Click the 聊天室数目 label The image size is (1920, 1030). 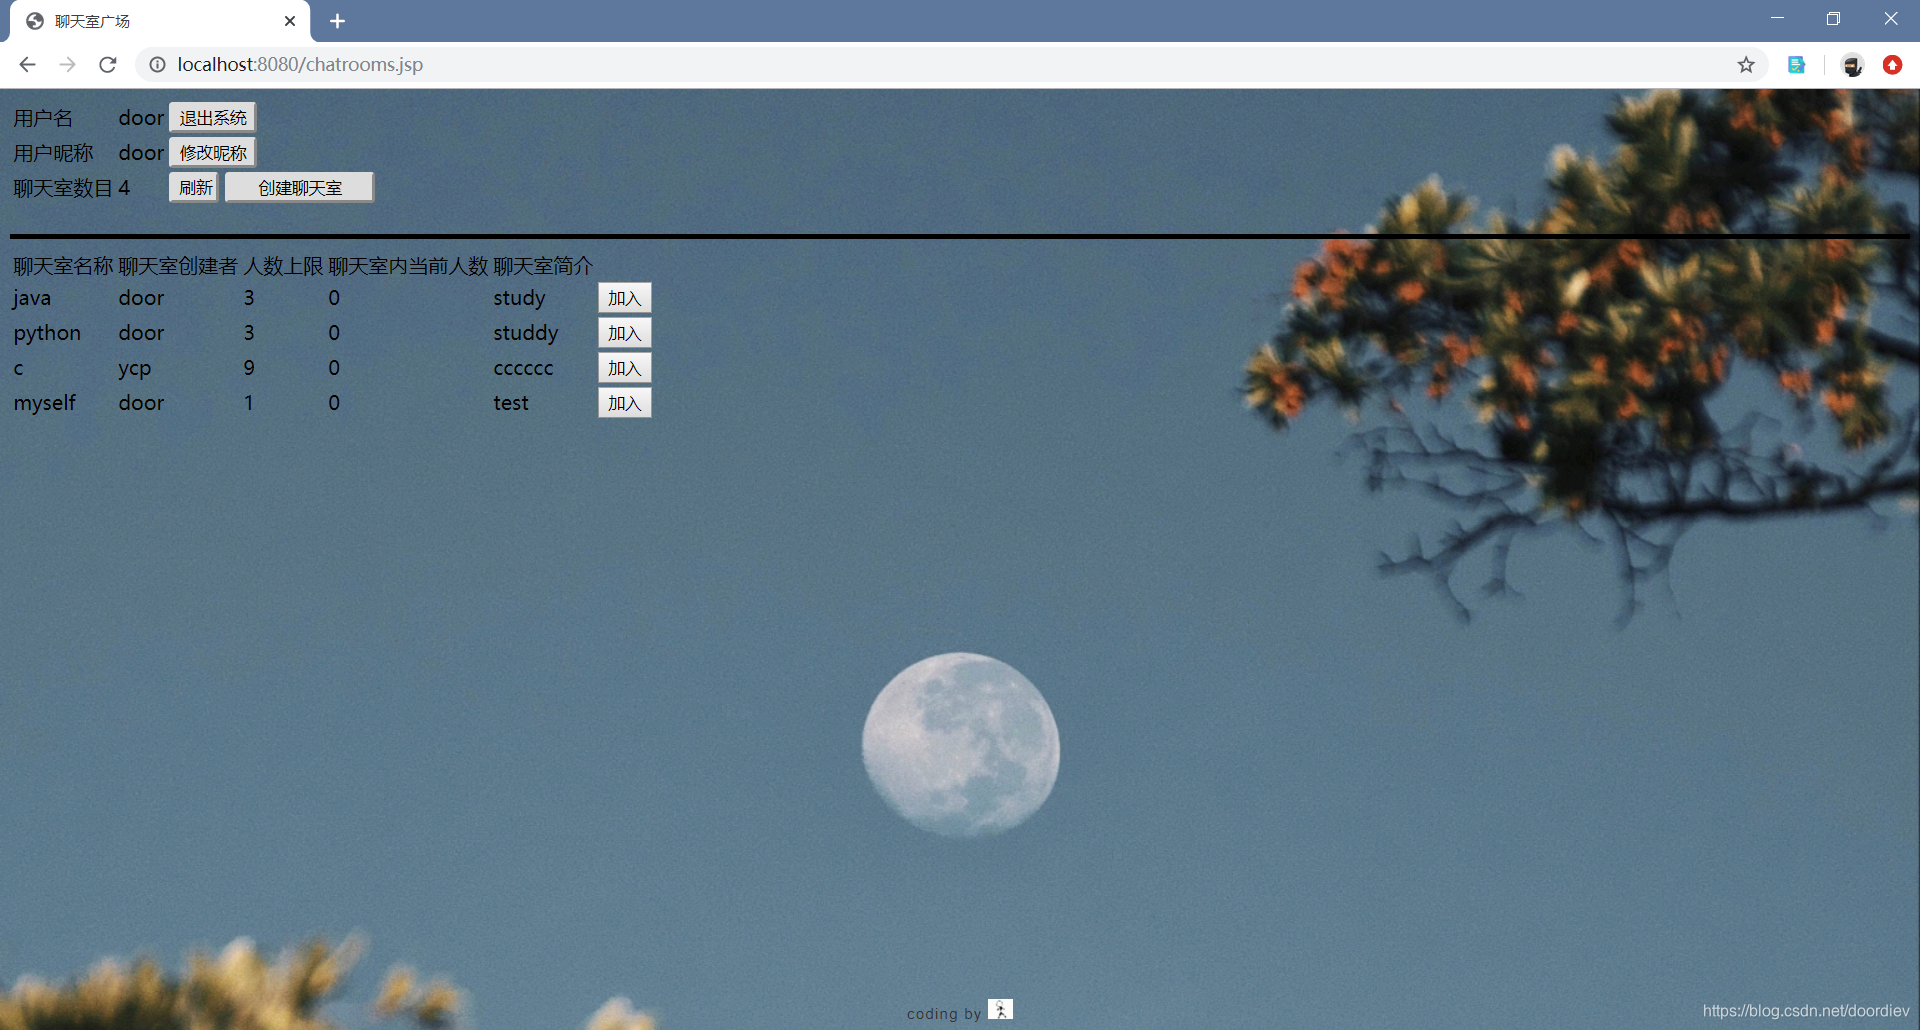click(x=63, y=188)
